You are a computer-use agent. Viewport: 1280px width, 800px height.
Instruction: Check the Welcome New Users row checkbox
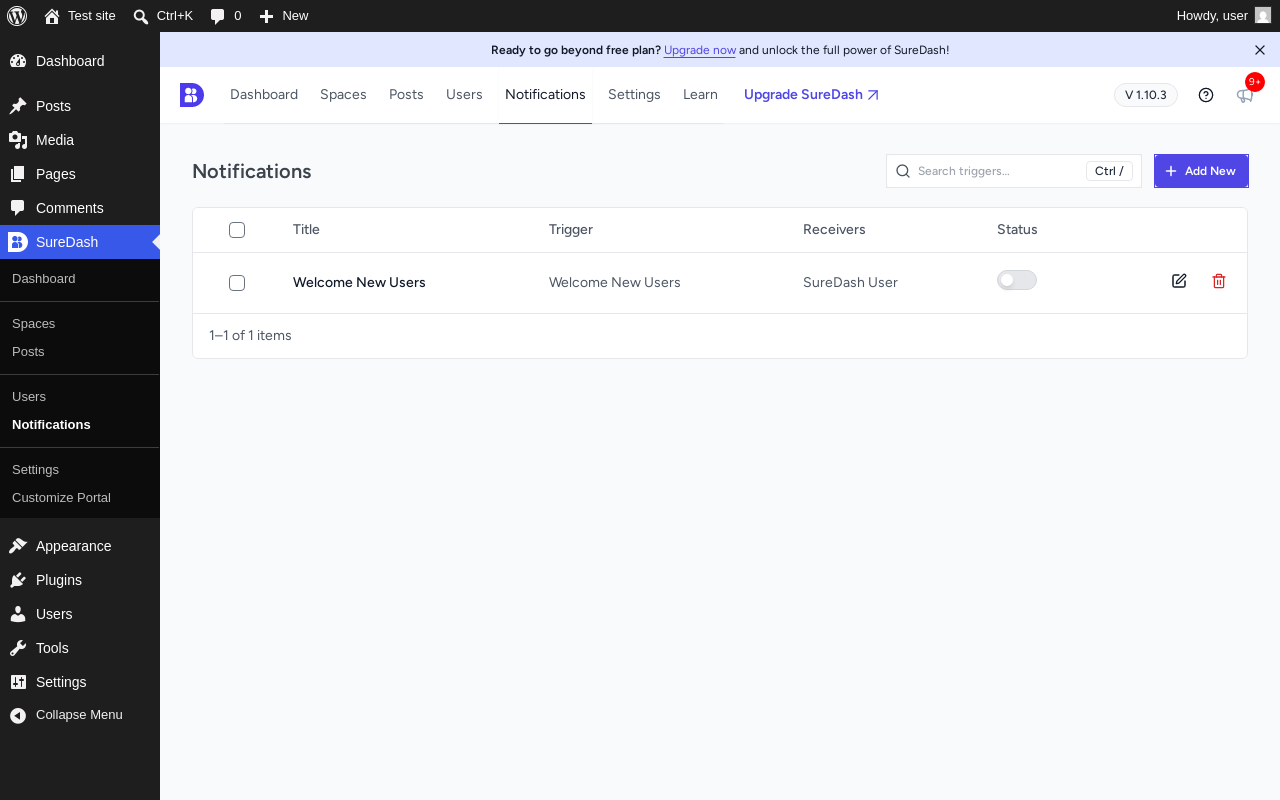coord(237,283)
